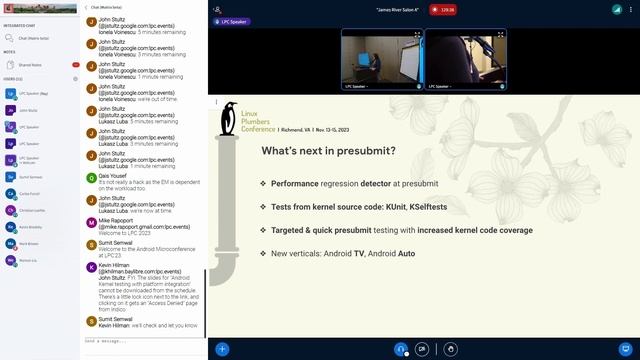The height and width of the screenshot is (360, 640).
Task: Click the red badge on Shared Notes
Action: [x=76, y=65]
